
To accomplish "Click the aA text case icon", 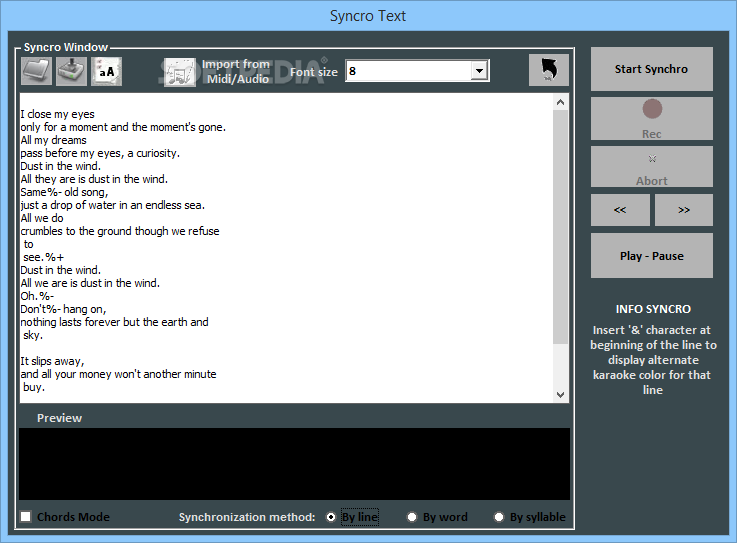I will click(107, 71).
